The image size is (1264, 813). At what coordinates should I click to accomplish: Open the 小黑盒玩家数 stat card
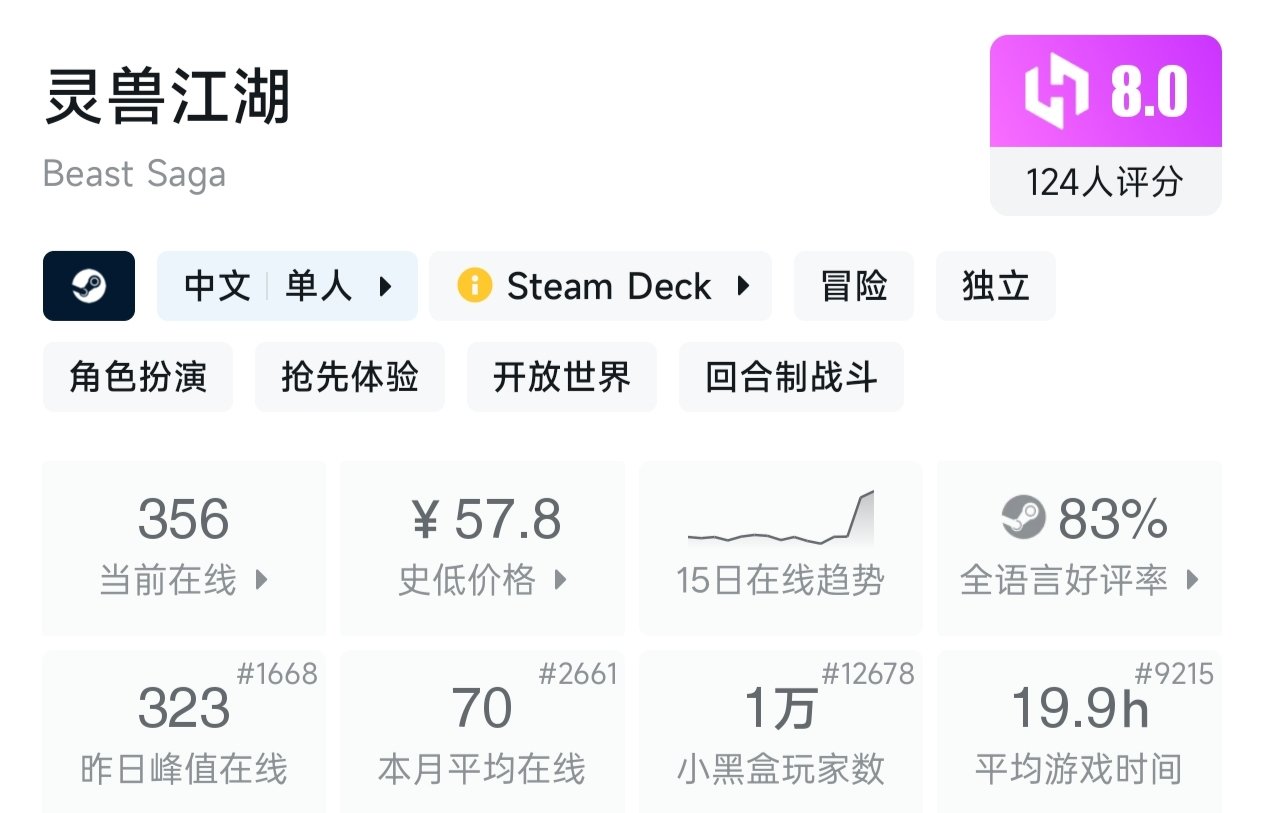781,731
